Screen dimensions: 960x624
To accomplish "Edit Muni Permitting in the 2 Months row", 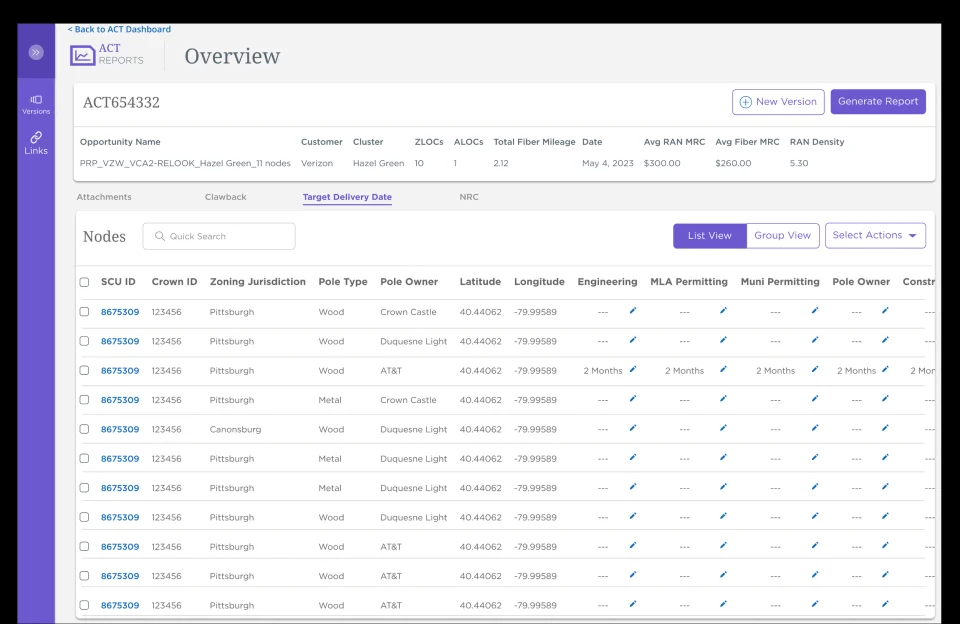I will tap(815, 369).
